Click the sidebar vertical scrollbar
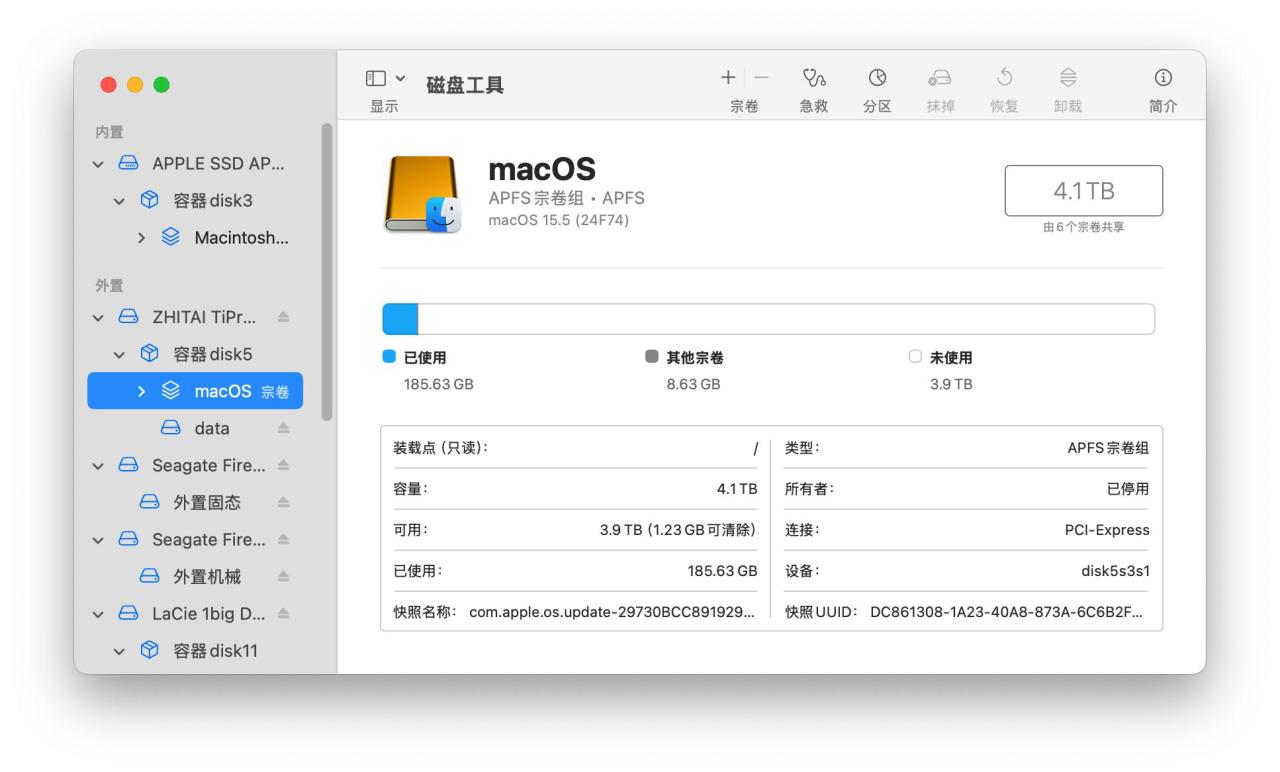Image resolution: width=1280 pixels, height=772 pixels. 326,272
